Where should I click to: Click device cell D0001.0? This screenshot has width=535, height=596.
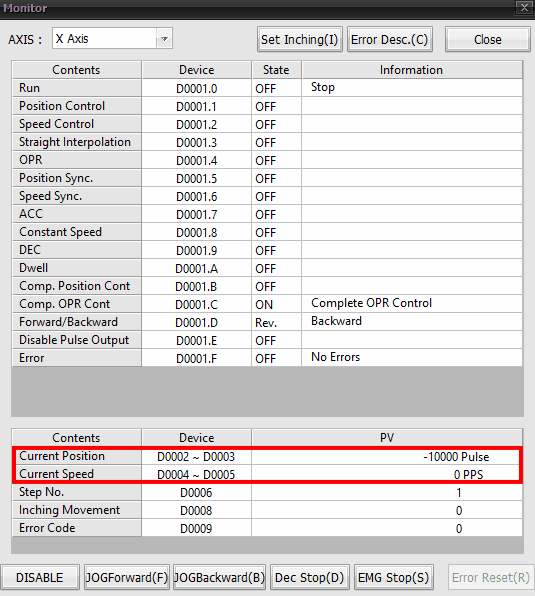(196, 88)
